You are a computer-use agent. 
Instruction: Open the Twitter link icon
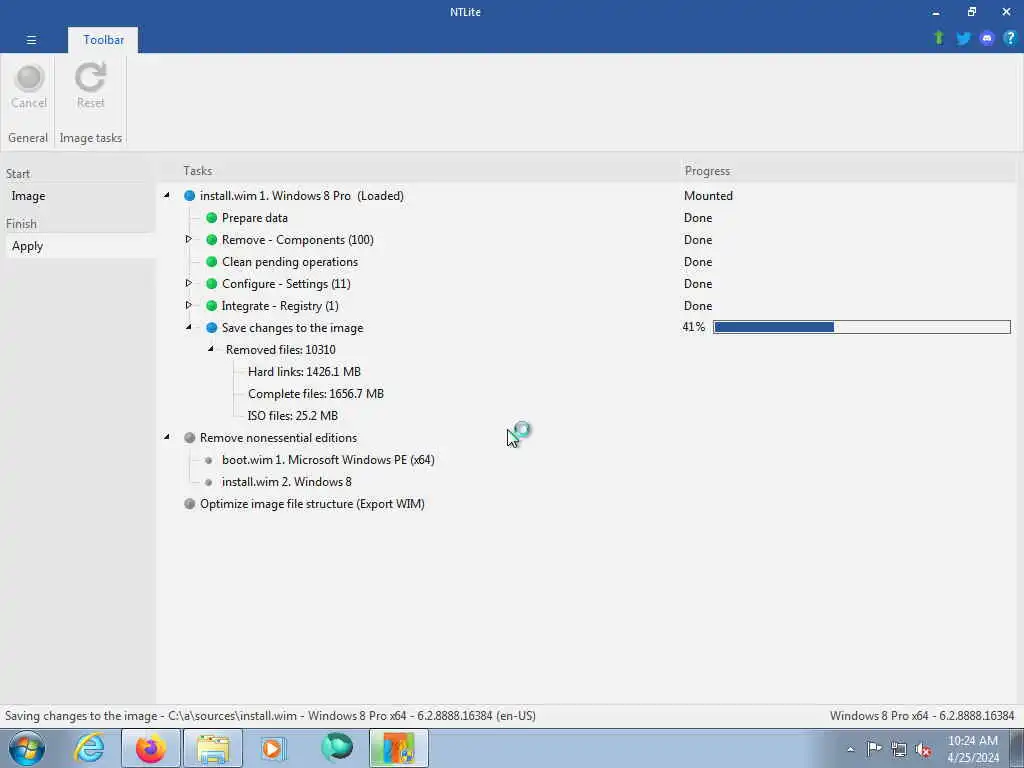tap(963, 38)
